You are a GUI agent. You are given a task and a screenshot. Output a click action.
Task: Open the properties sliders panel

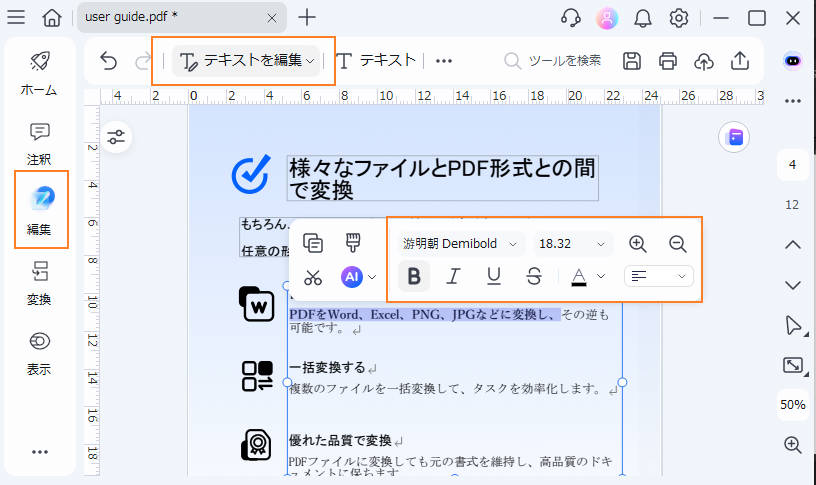point(116,137)
